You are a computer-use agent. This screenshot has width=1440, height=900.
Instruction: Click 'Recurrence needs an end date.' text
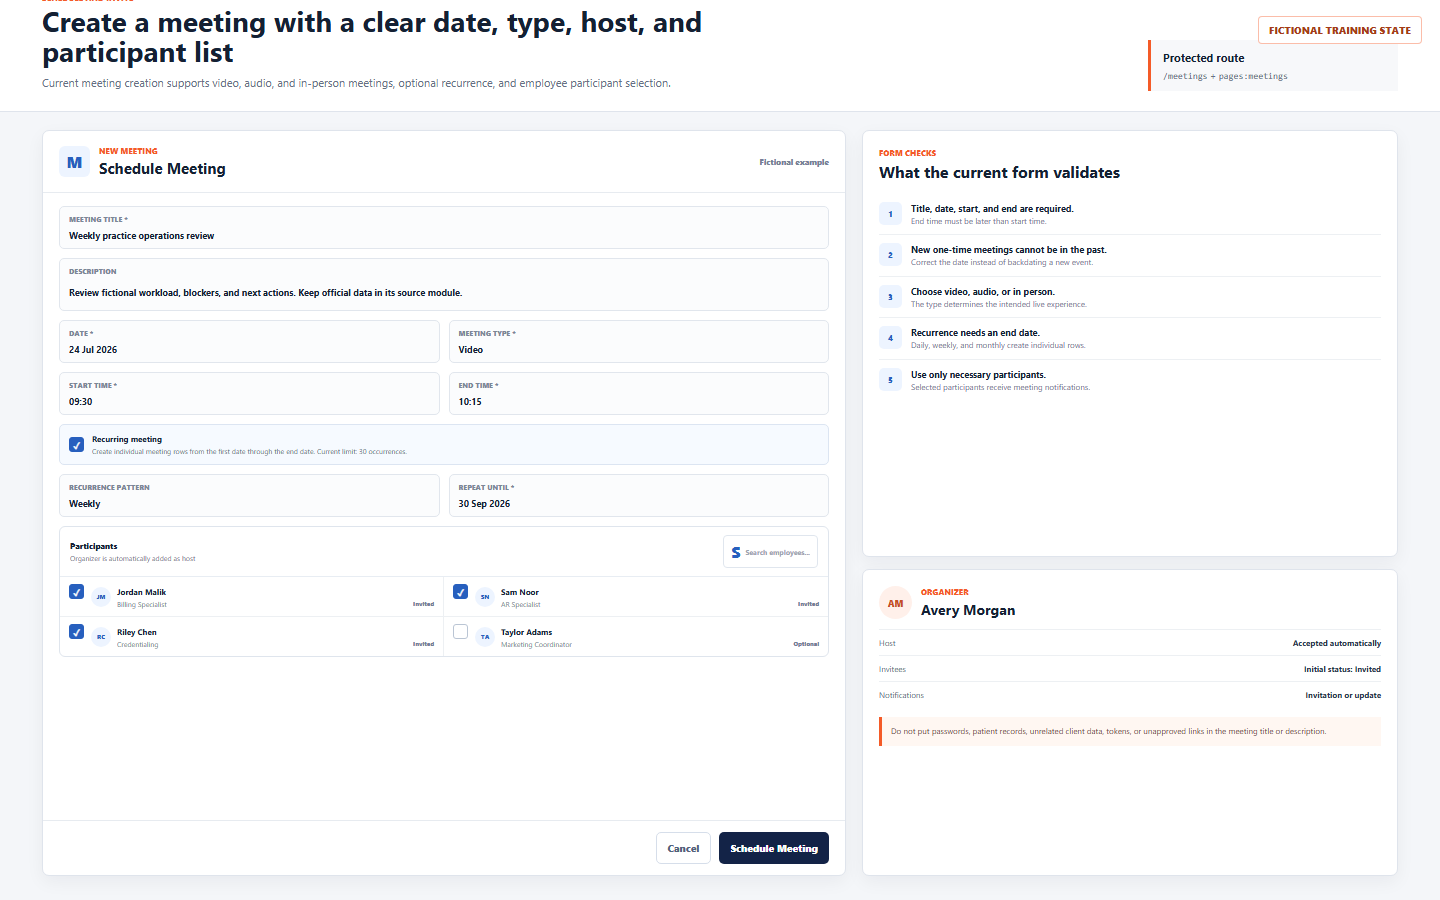pyautogui.click(x=975, y=333)
